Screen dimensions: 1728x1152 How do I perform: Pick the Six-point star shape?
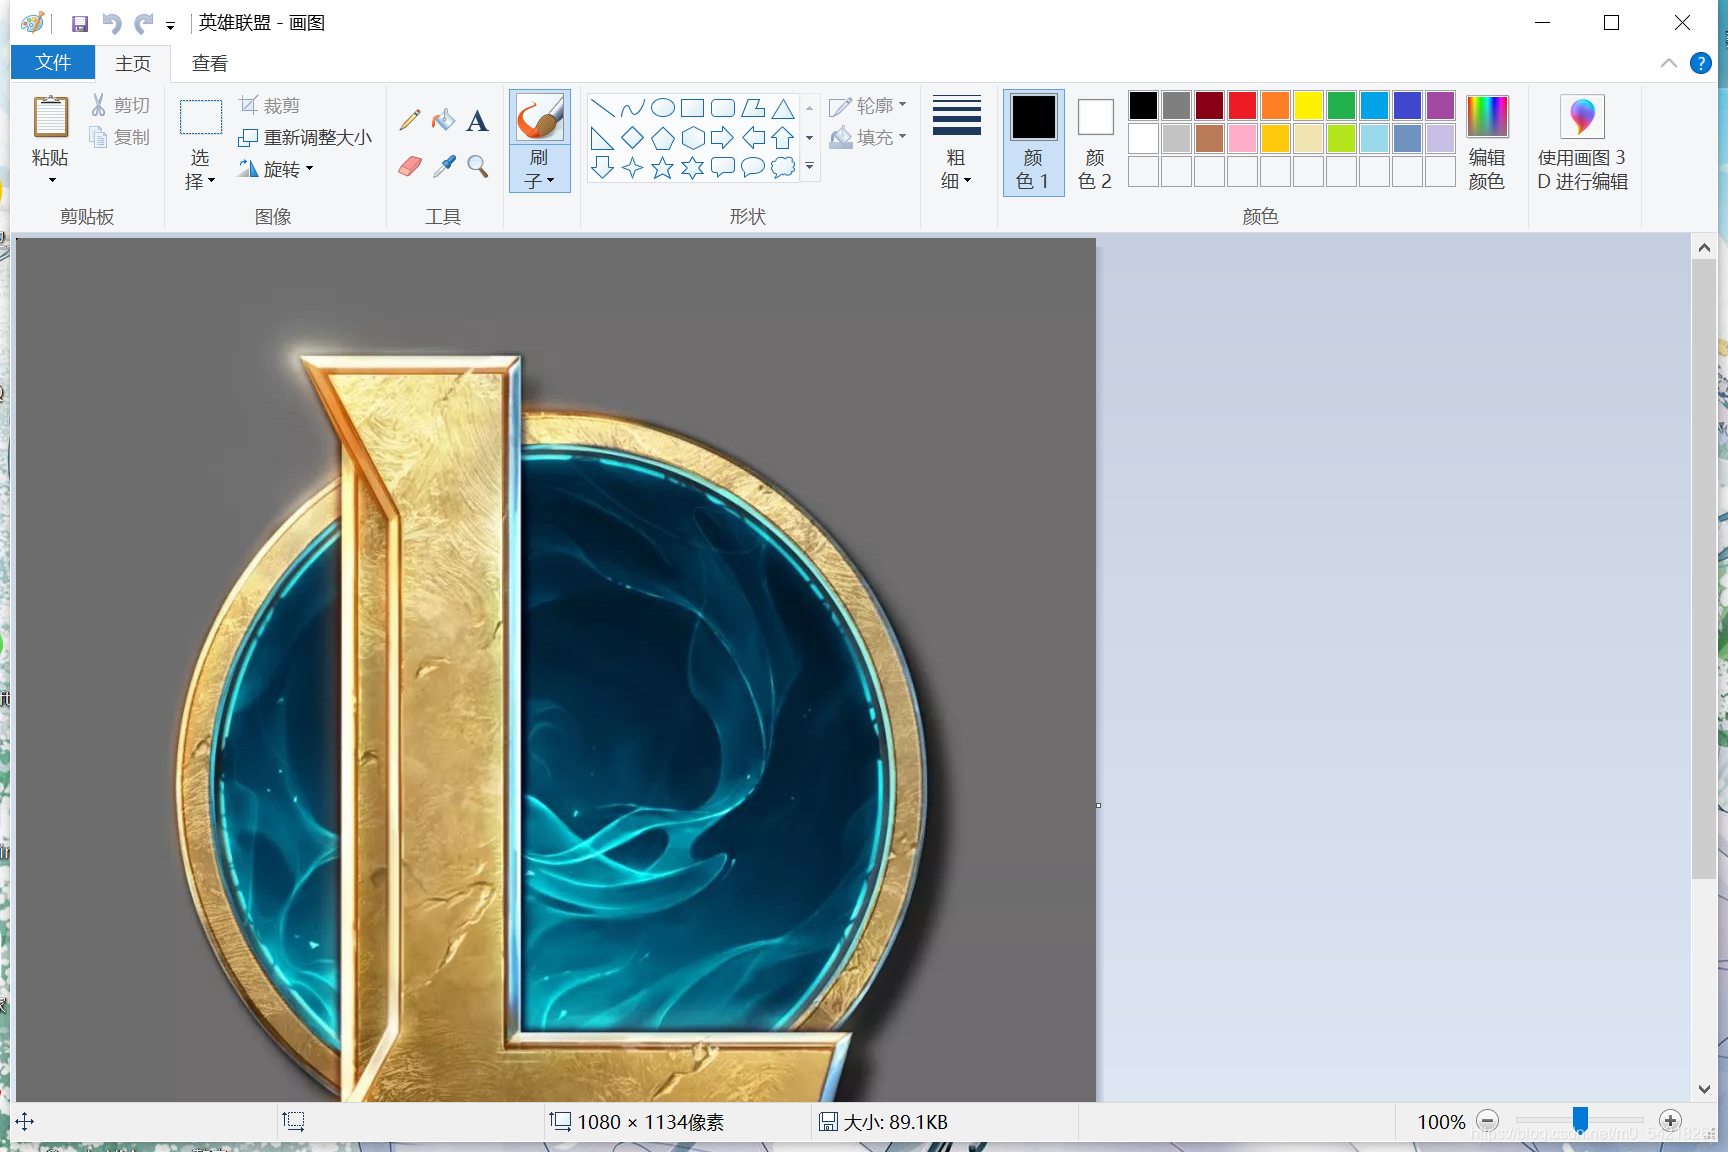tap(692, 167)
